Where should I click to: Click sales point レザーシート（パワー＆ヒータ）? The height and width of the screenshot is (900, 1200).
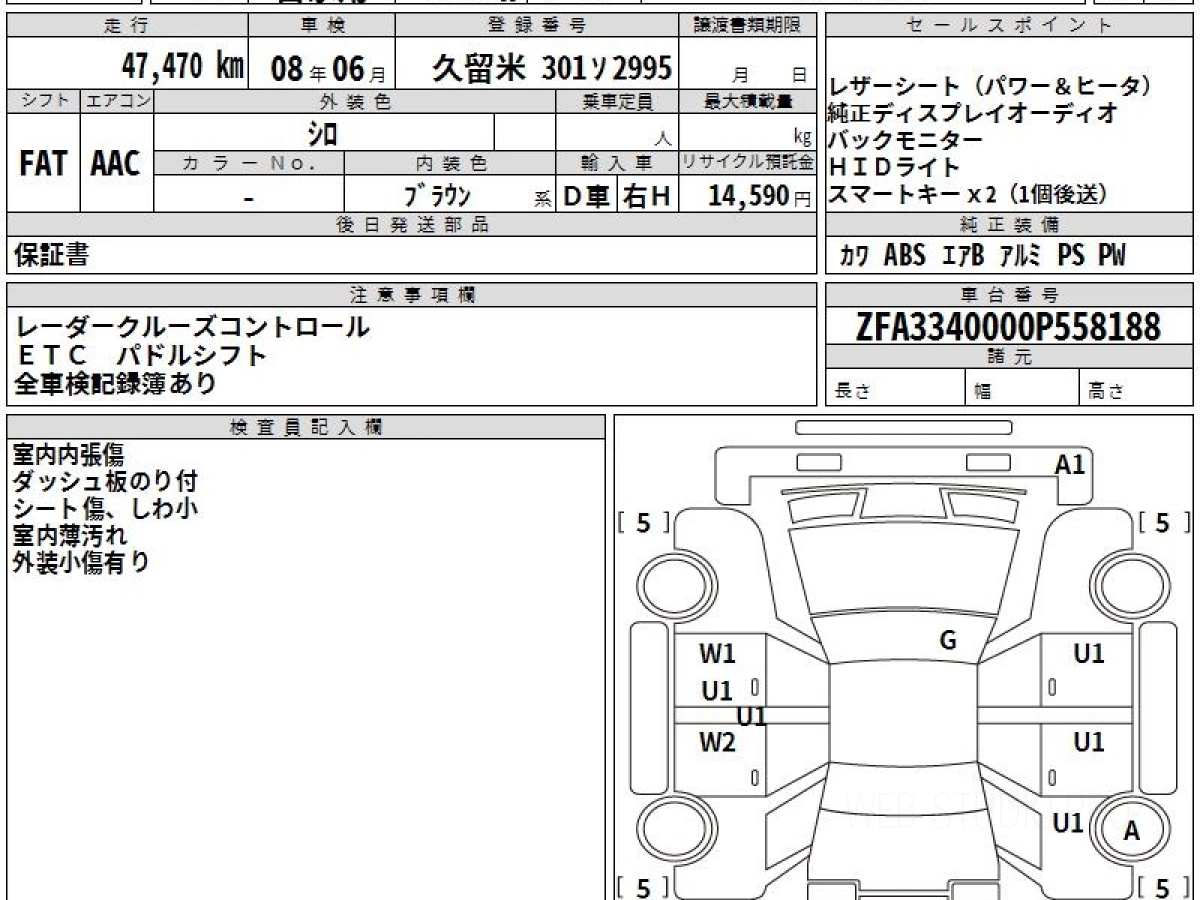991,87
